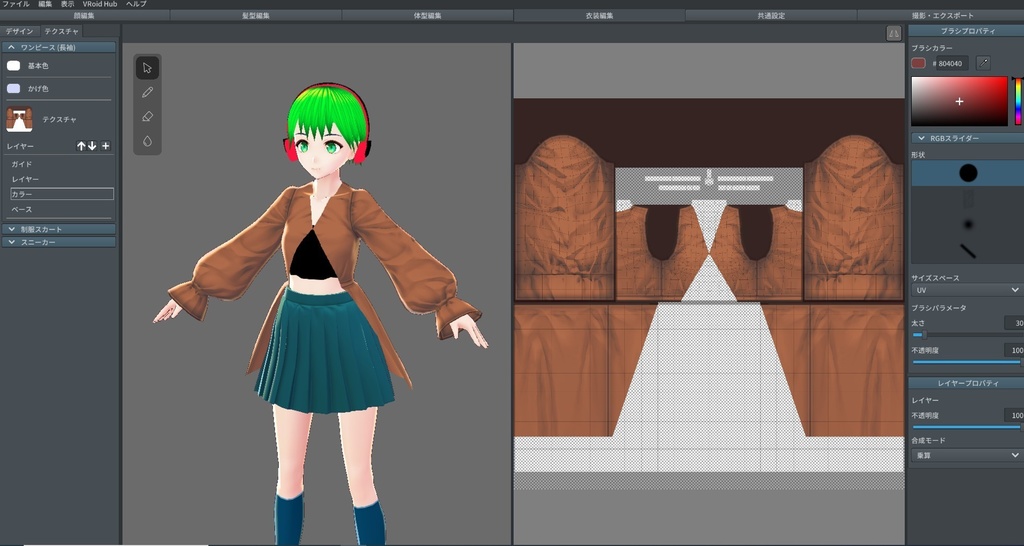The height and width of the screenshot is (546, 1024).
Task: Open the ファイル menu
Action: pyautogui.click(x=17, y=4)
